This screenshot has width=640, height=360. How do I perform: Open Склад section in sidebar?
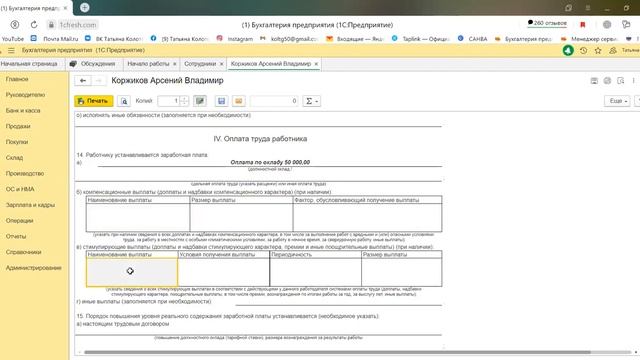pos(14,158)
